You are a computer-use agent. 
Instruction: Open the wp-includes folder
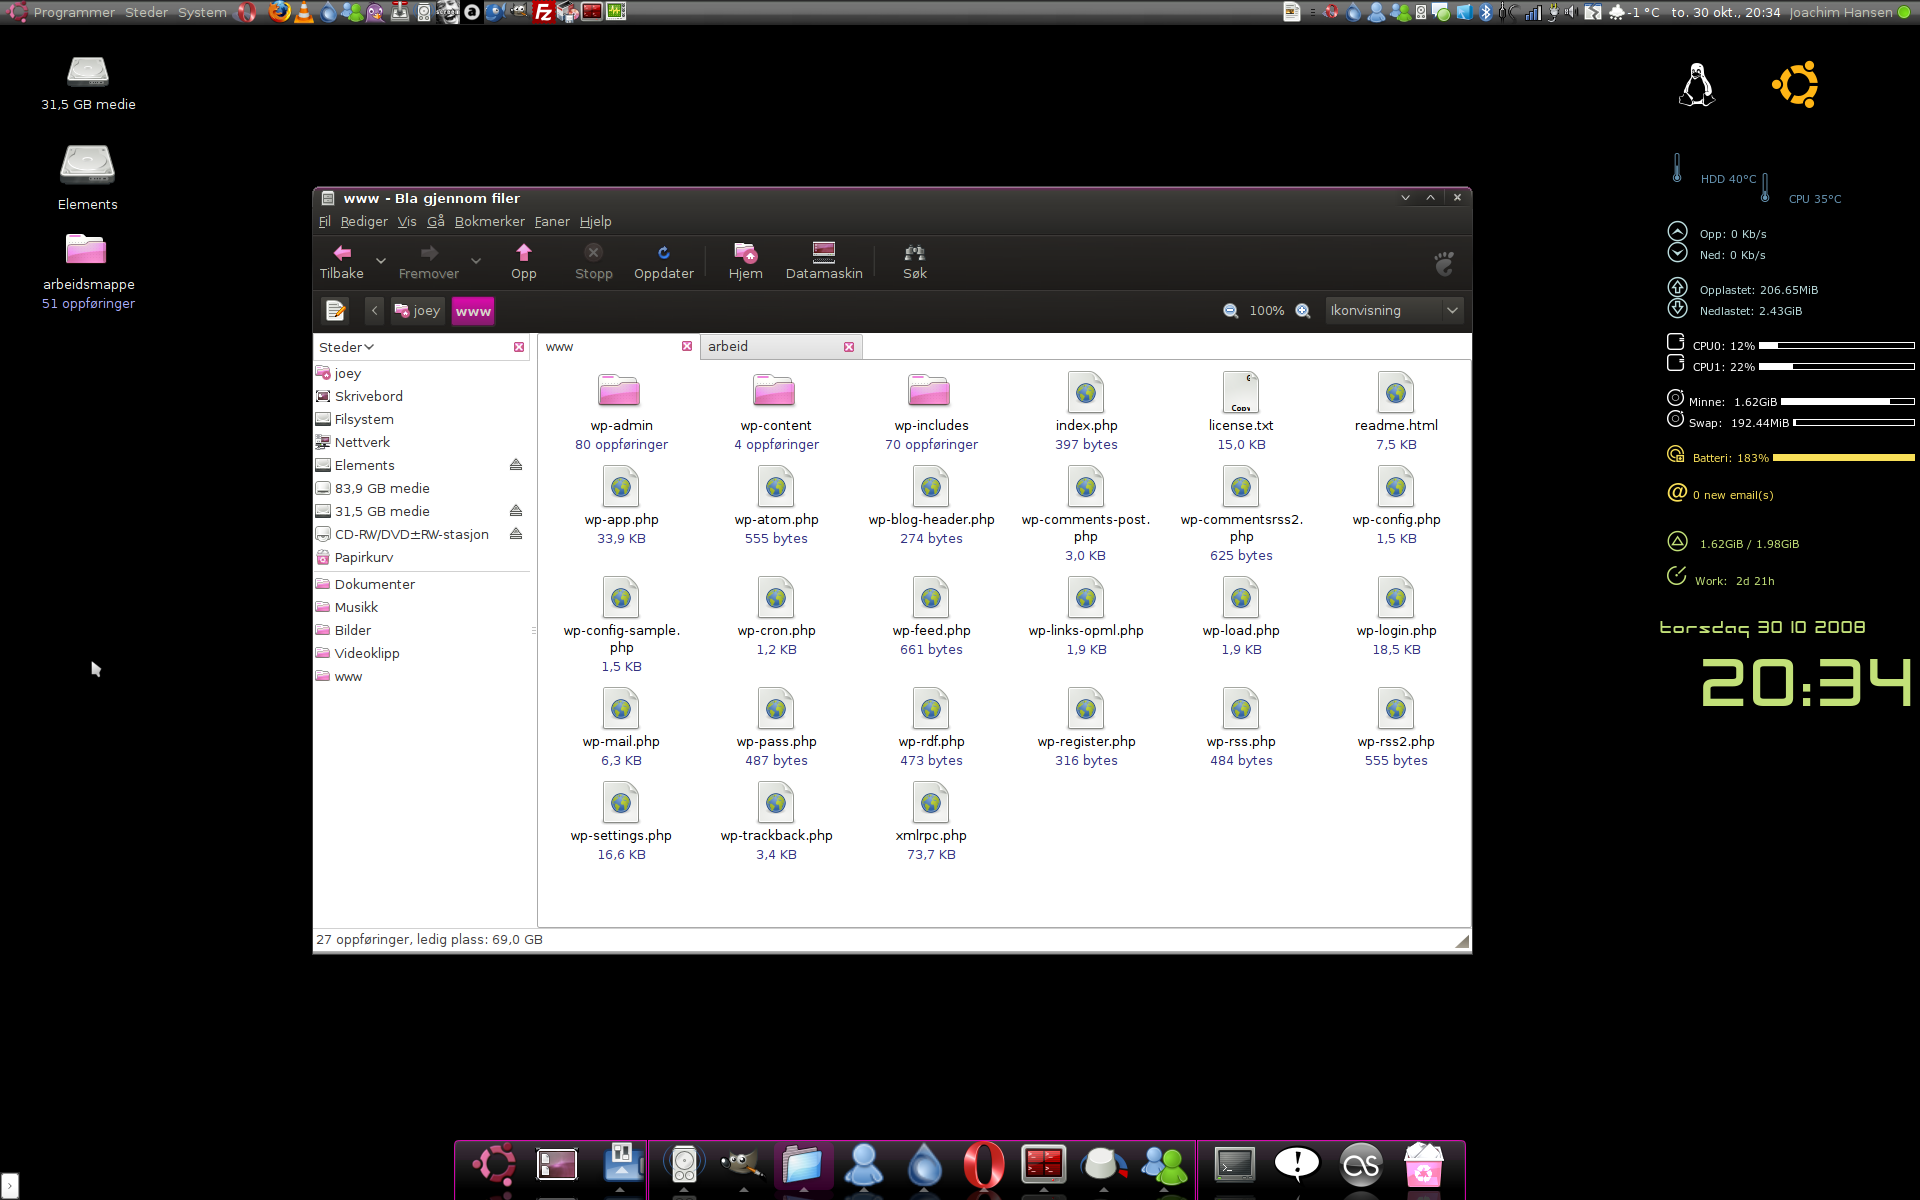coord(930,391)
